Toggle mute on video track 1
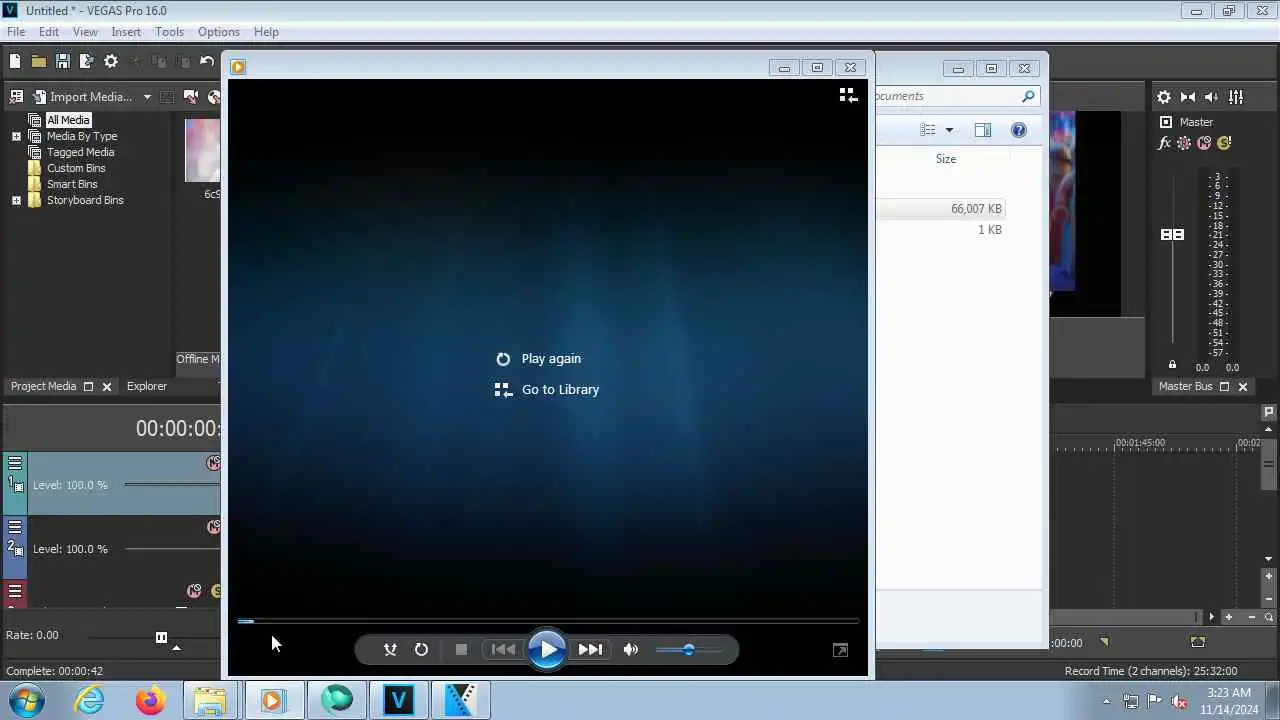This screenshot has height=720, width=1280. coord(213,463)
